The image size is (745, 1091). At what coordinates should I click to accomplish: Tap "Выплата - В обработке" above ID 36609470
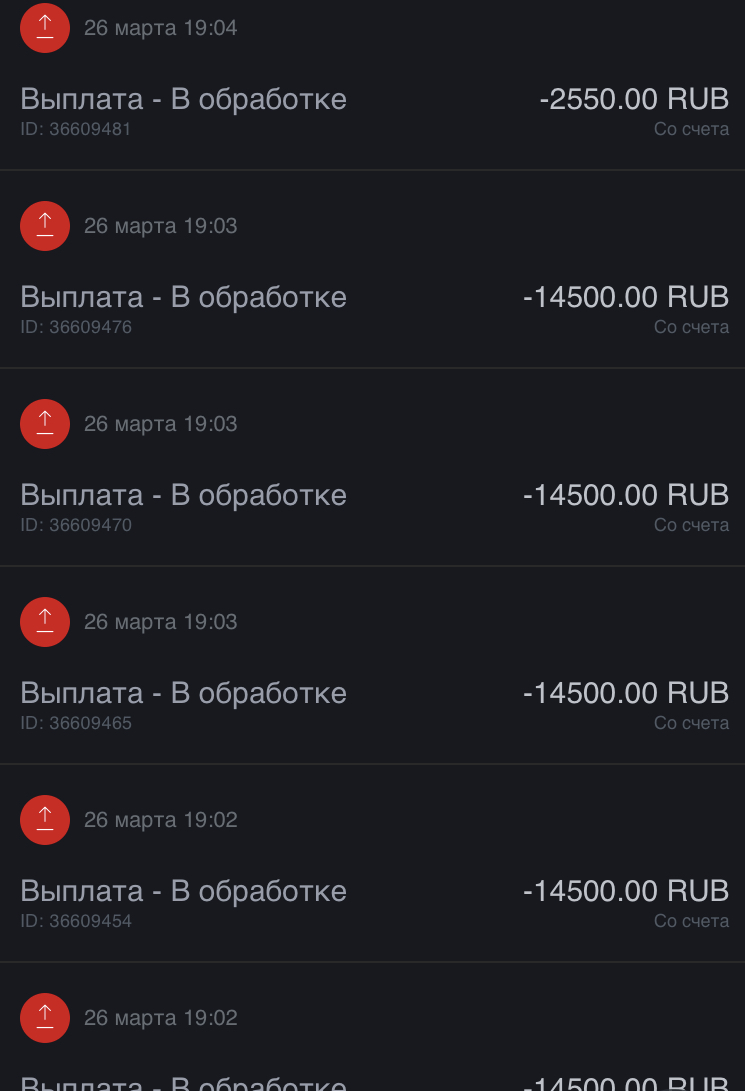coord(184,495)
